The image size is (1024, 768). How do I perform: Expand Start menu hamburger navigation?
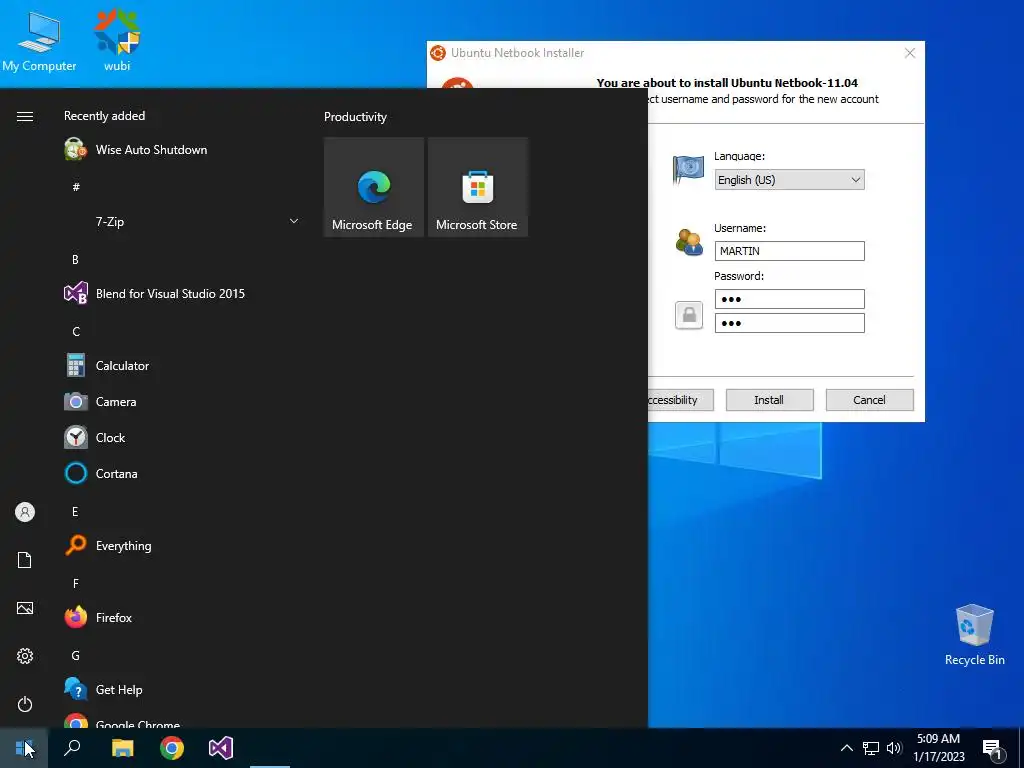click(x=25, y=116)
